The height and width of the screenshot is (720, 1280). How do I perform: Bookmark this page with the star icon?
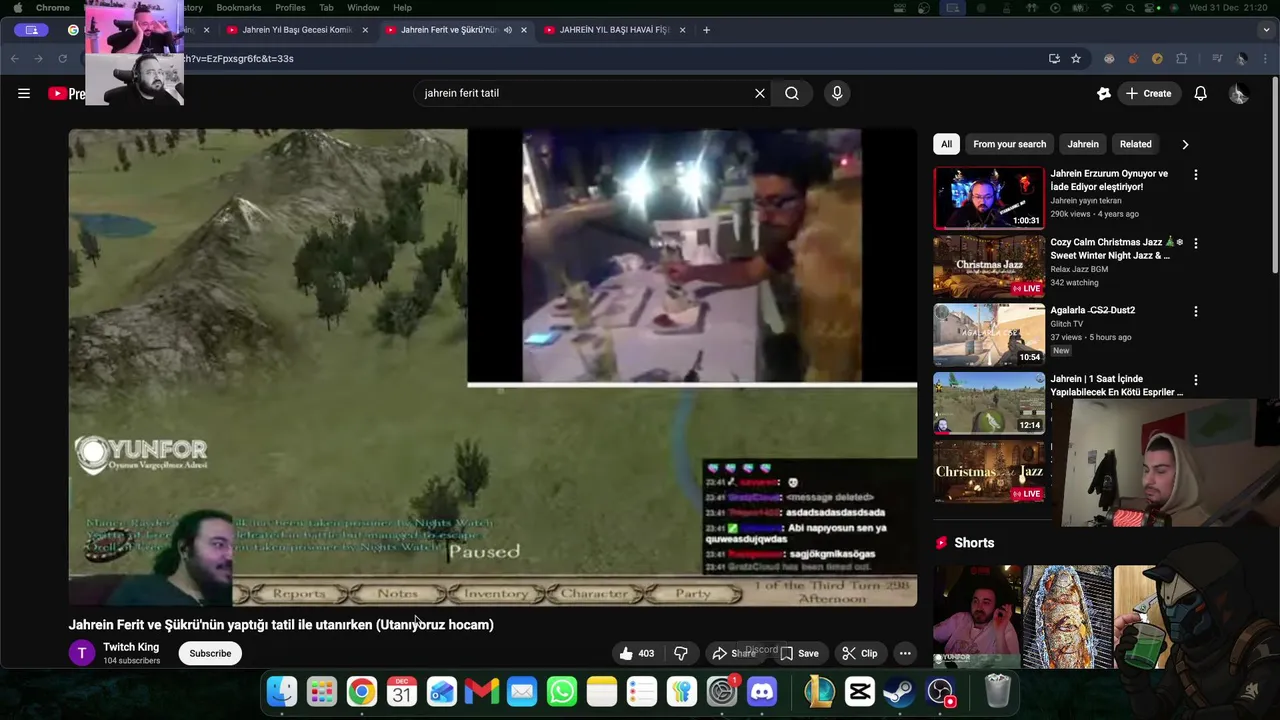(1076, 59)
